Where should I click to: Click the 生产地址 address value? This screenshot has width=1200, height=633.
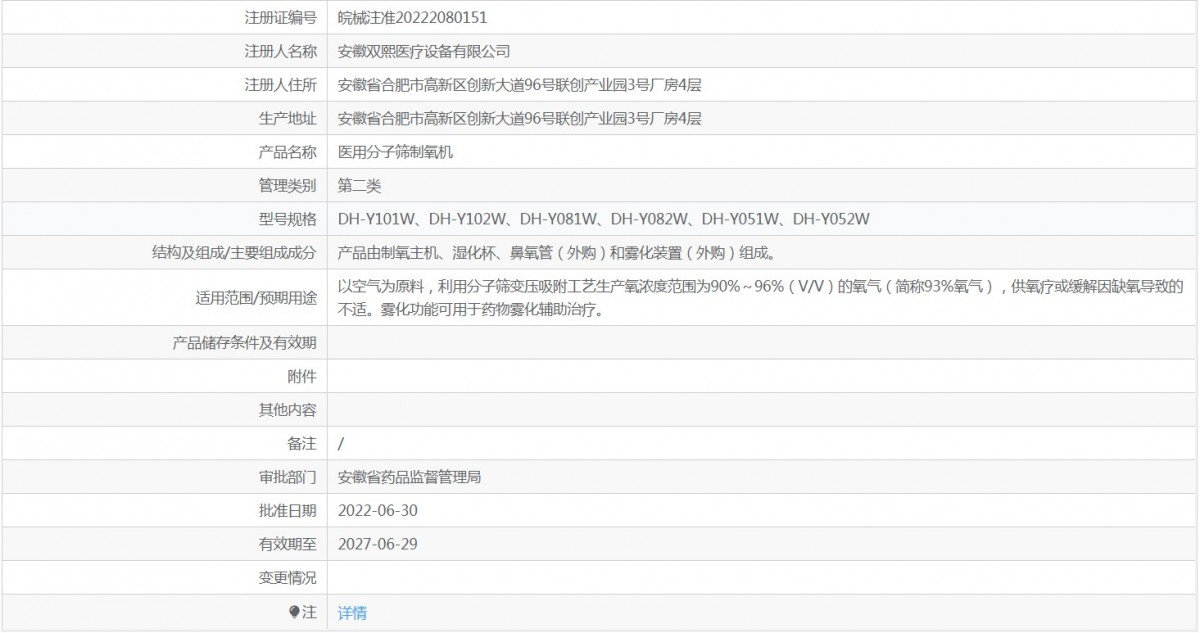520,119
